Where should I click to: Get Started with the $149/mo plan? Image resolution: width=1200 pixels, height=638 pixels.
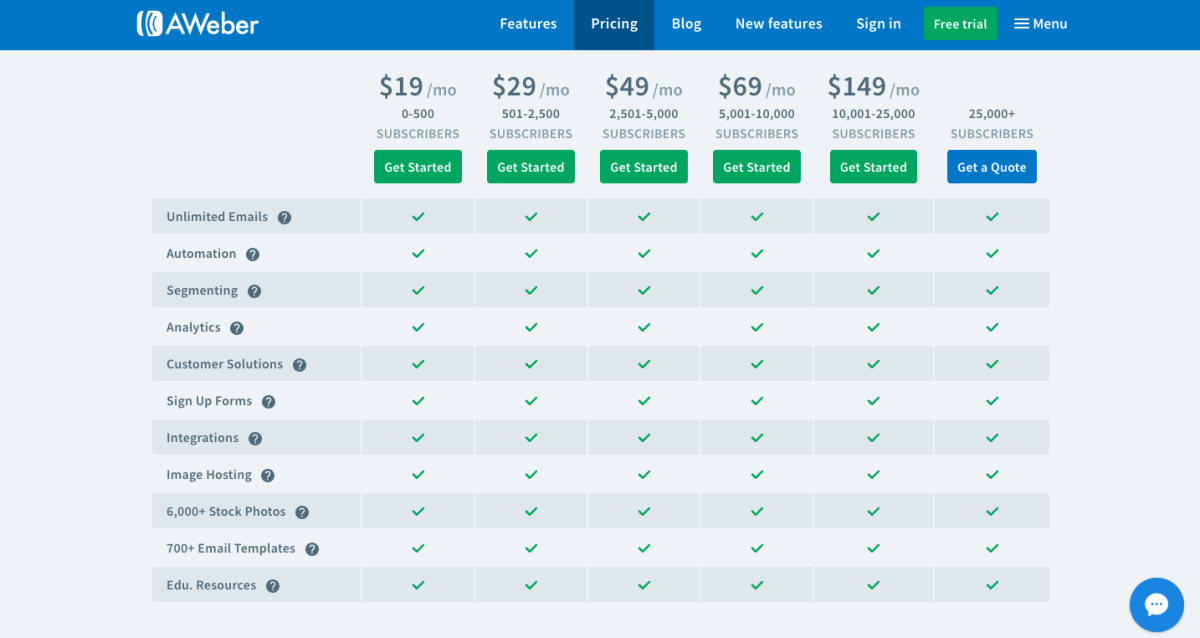click(873, 167)
